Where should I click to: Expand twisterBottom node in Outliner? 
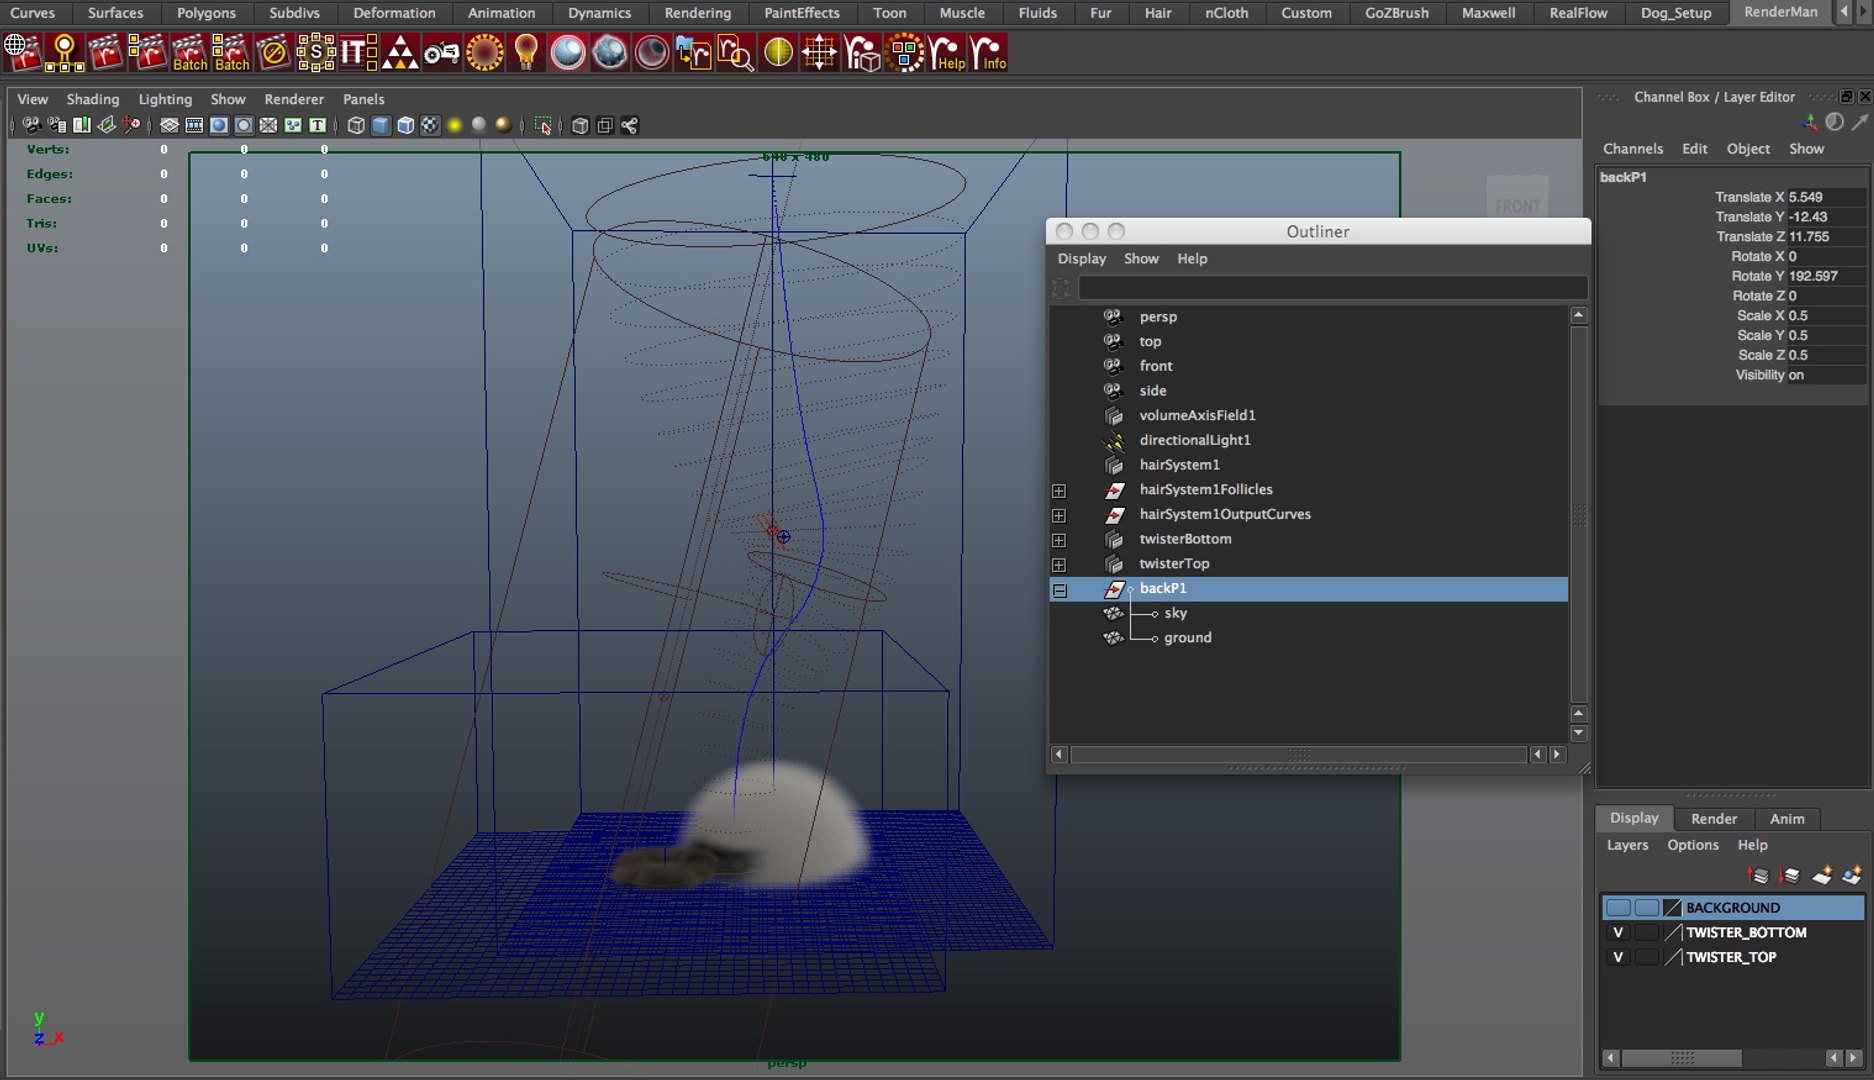coord(1059,540)
